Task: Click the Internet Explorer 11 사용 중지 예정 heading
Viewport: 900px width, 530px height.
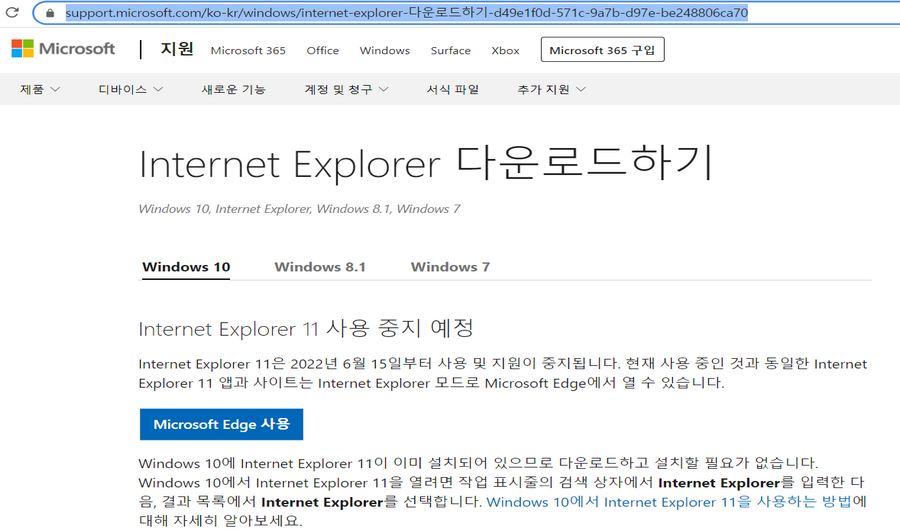Action: pos(306,328)
